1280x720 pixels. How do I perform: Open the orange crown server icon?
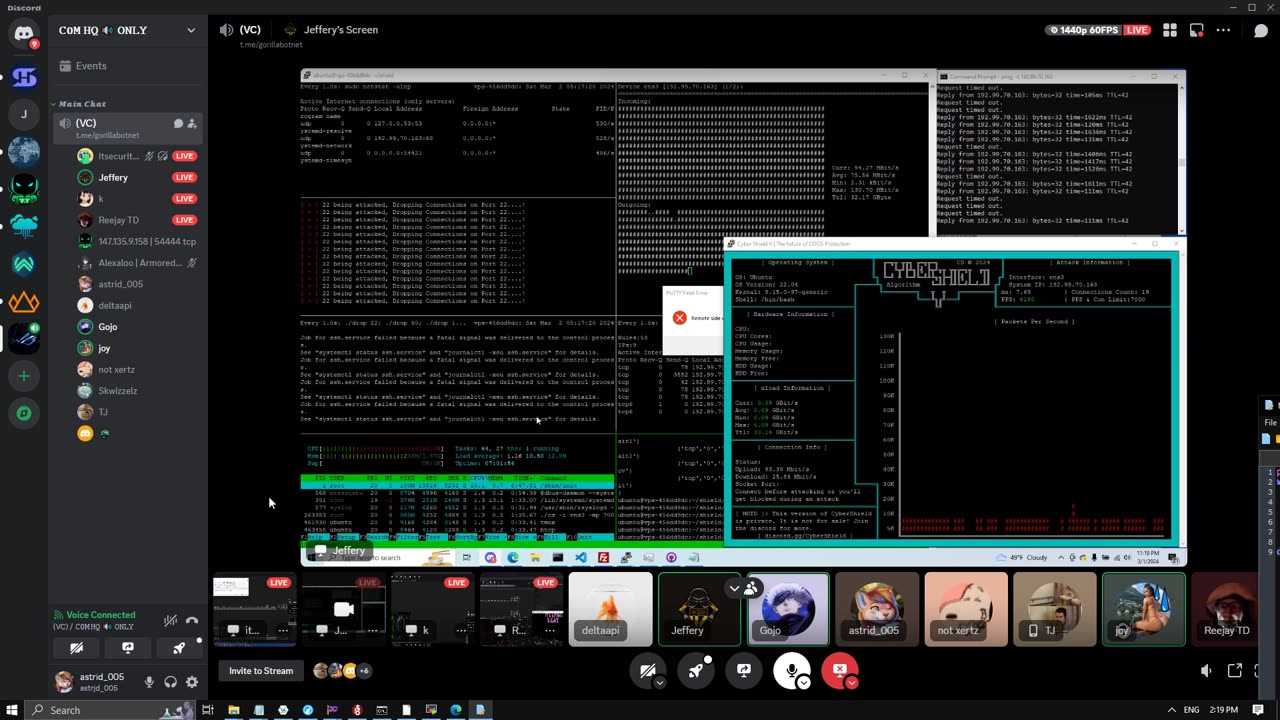click(x=24, y=302)
